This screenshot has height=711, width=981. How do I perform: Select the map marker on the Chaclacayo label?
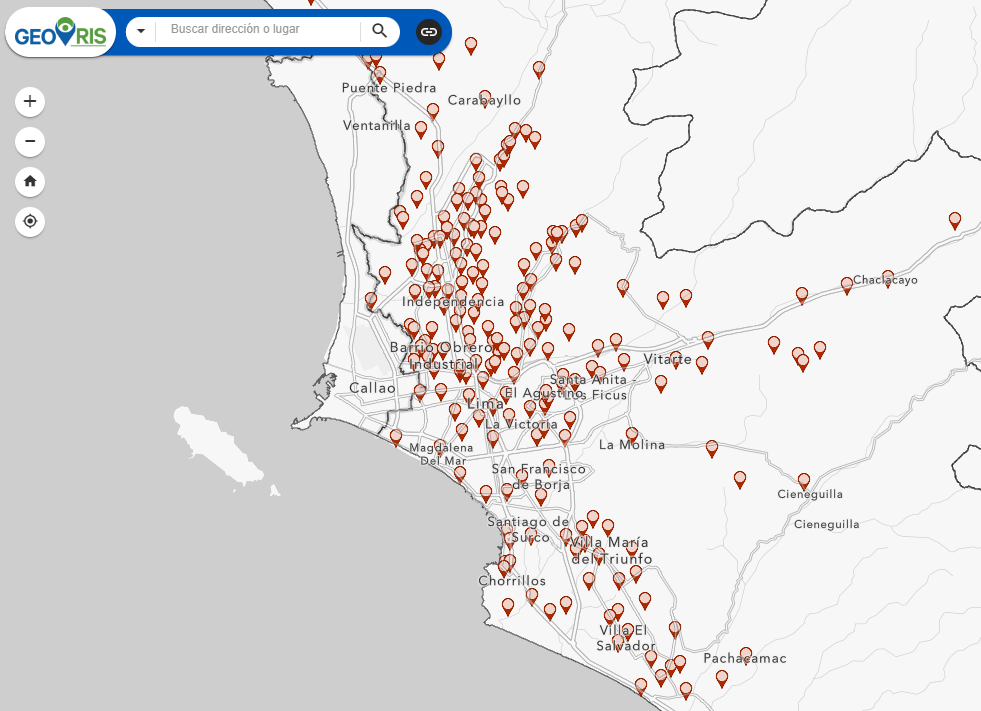[x=888, y=277]
